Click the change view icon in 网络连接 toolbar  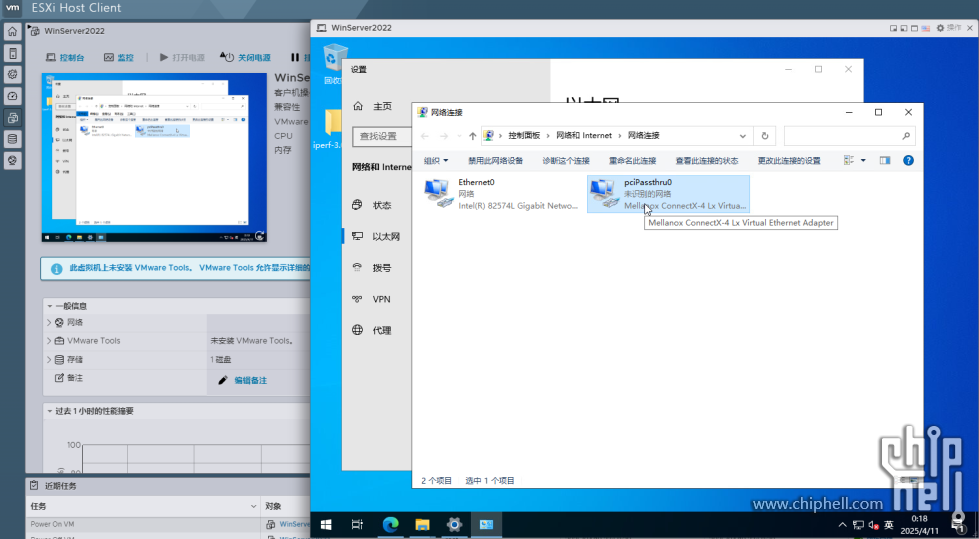pyautogui.click(x=849, y=161)
